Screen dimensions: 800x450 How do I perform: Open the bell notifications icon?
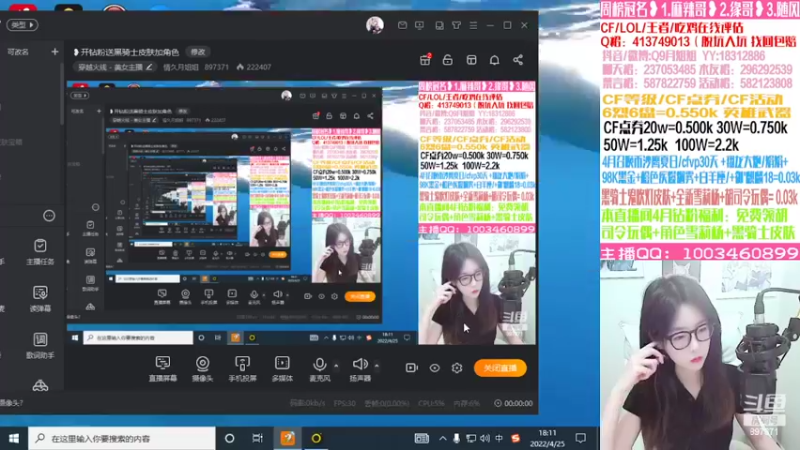[x=494, y=60]
